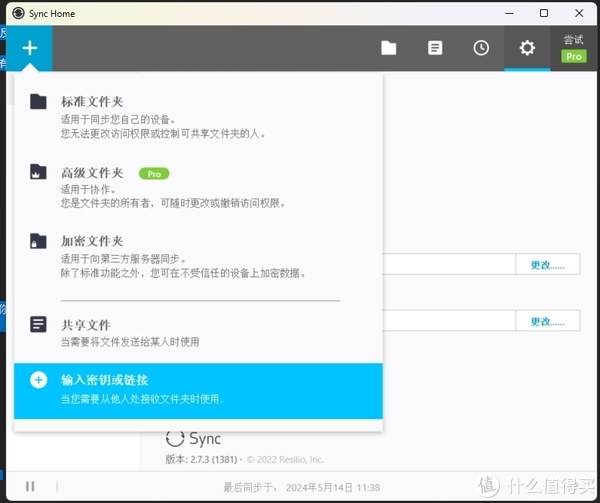Image resolution: width=600 pixels, height=503 pixels.
Task: Open the history clock icon
Action: point(481,48)
